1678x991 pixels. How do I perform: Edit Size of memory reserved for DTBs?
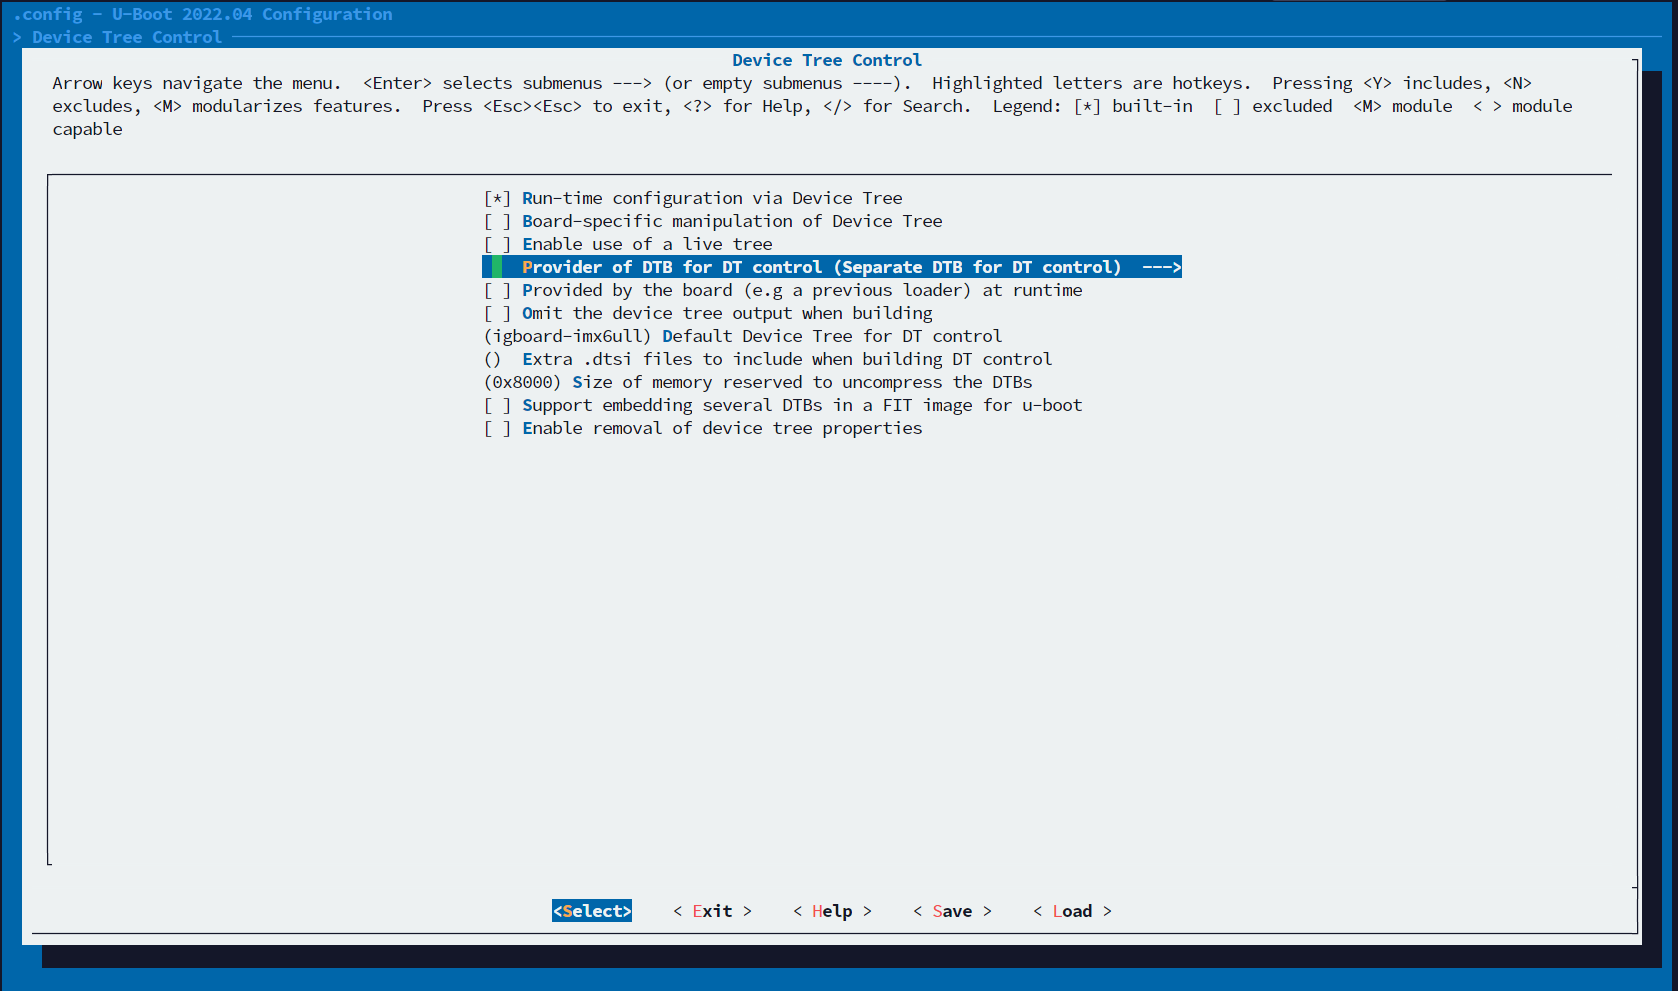(x=758, y=382)
